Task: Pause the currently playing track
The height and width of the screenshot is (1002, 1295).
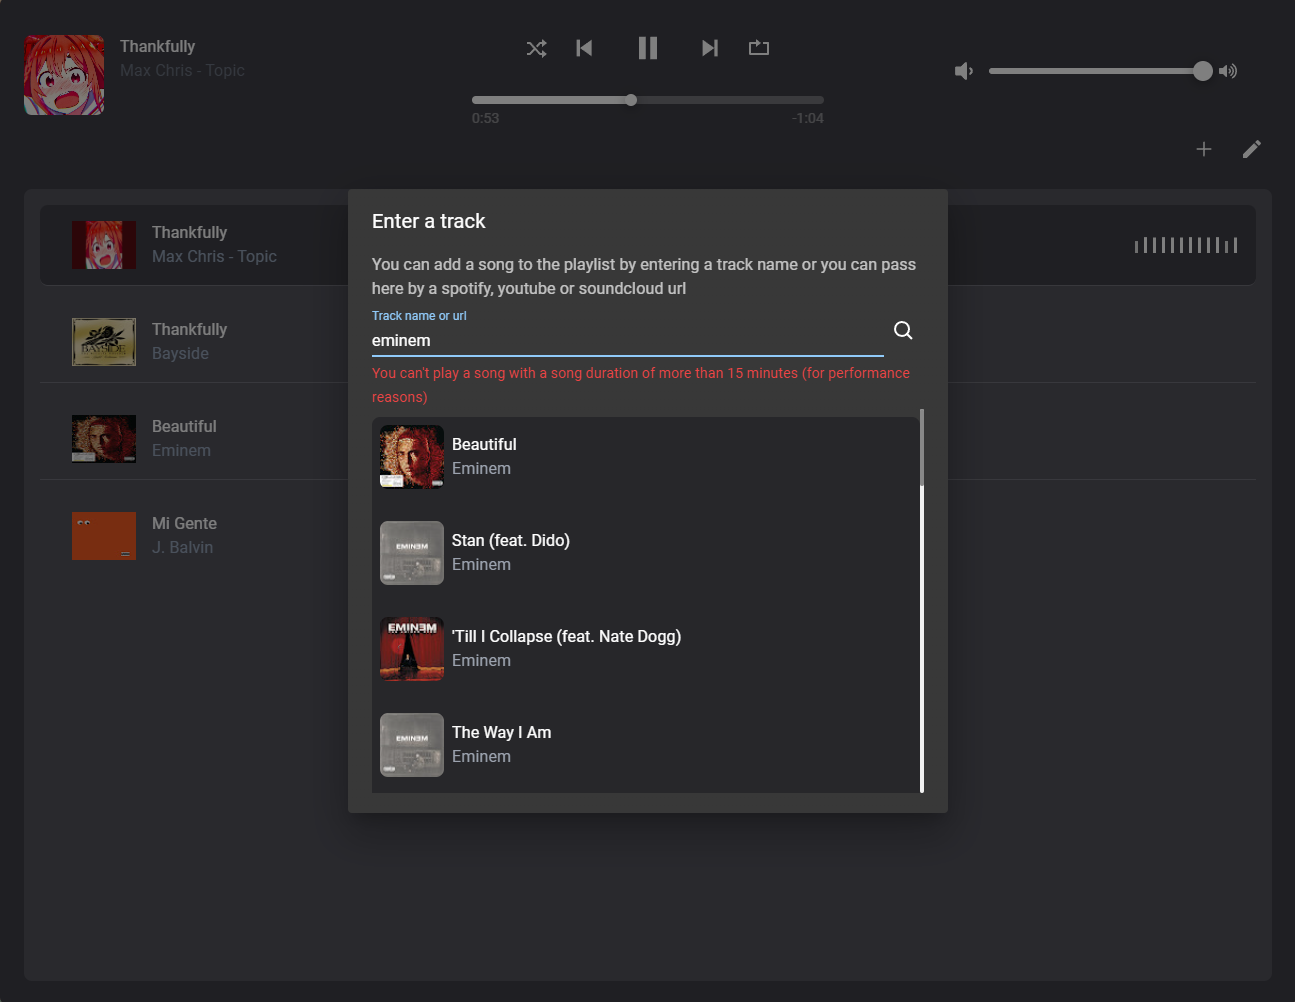Action: 647,47
